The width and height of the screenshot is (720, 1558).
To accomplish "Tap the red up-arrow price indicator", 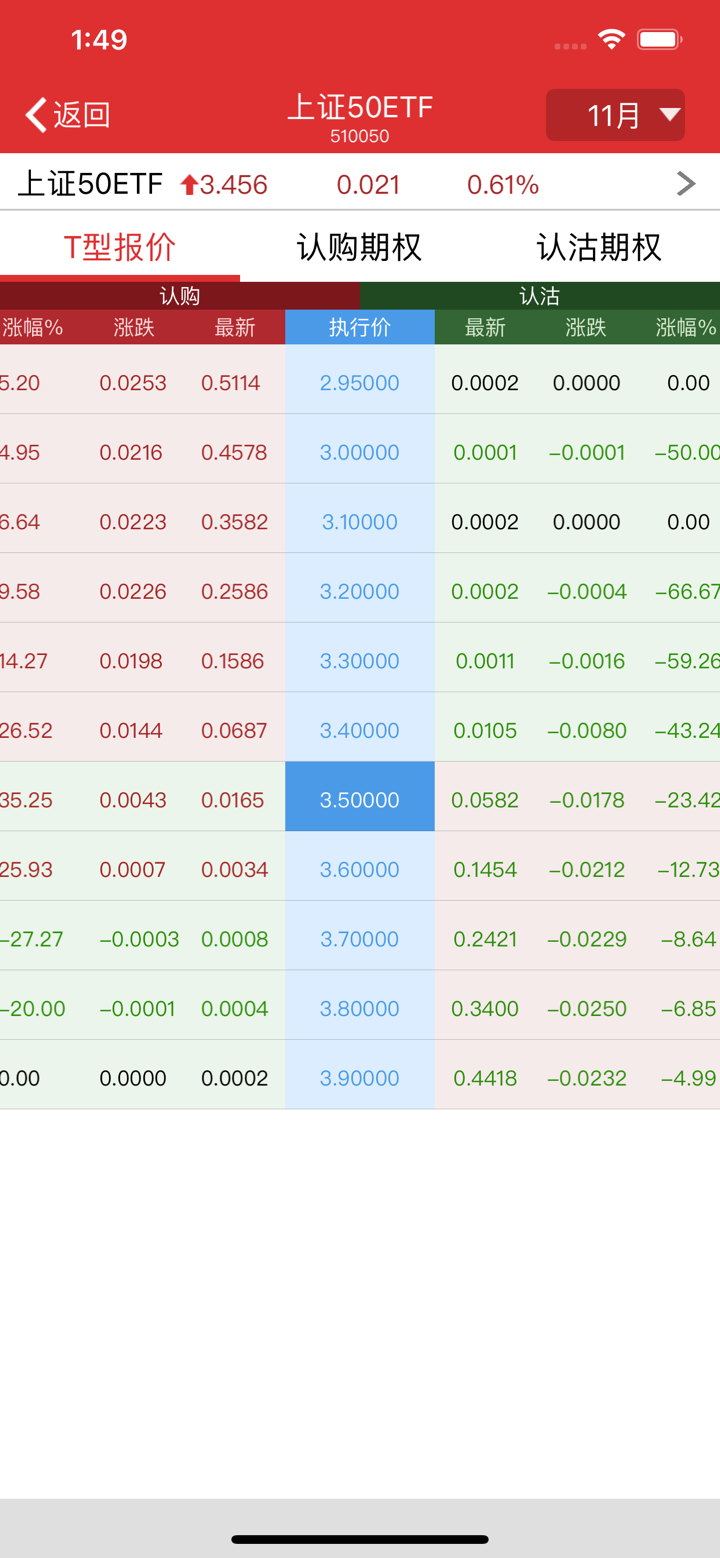I will [x=189, y=185].
